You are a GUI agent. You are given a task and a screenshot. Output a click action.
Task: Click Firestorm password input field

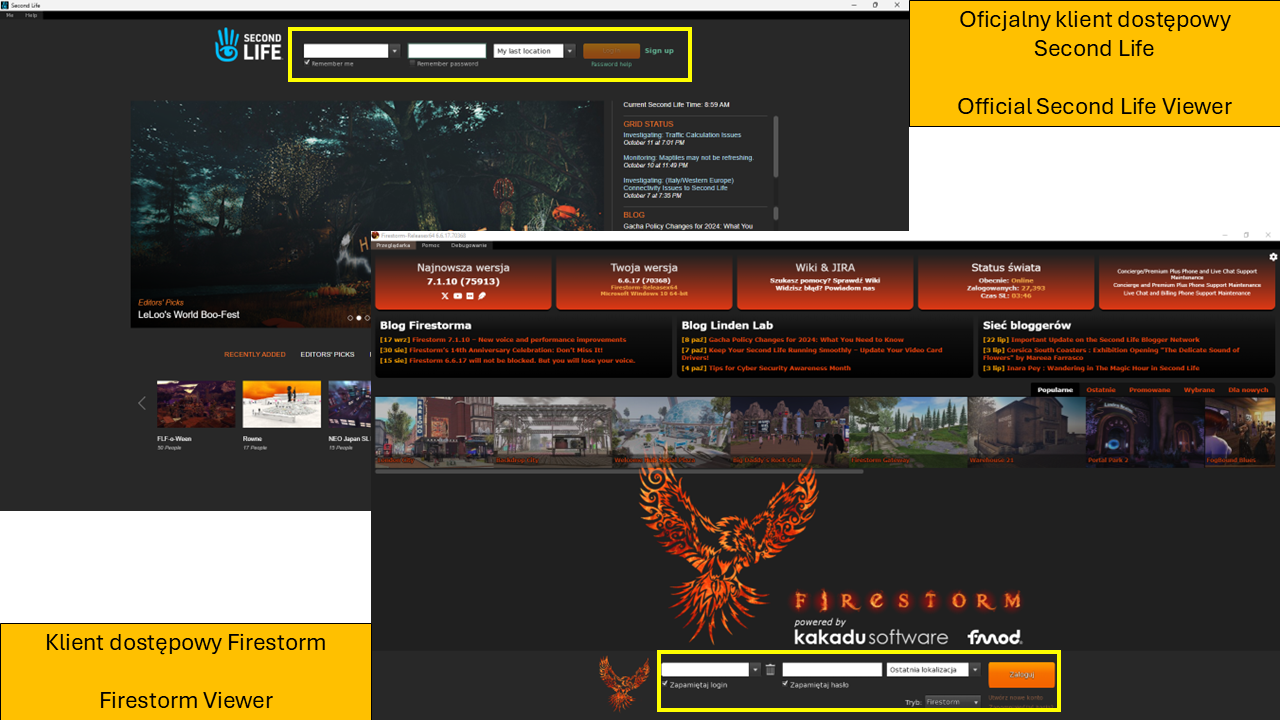[x=832, y=669]
